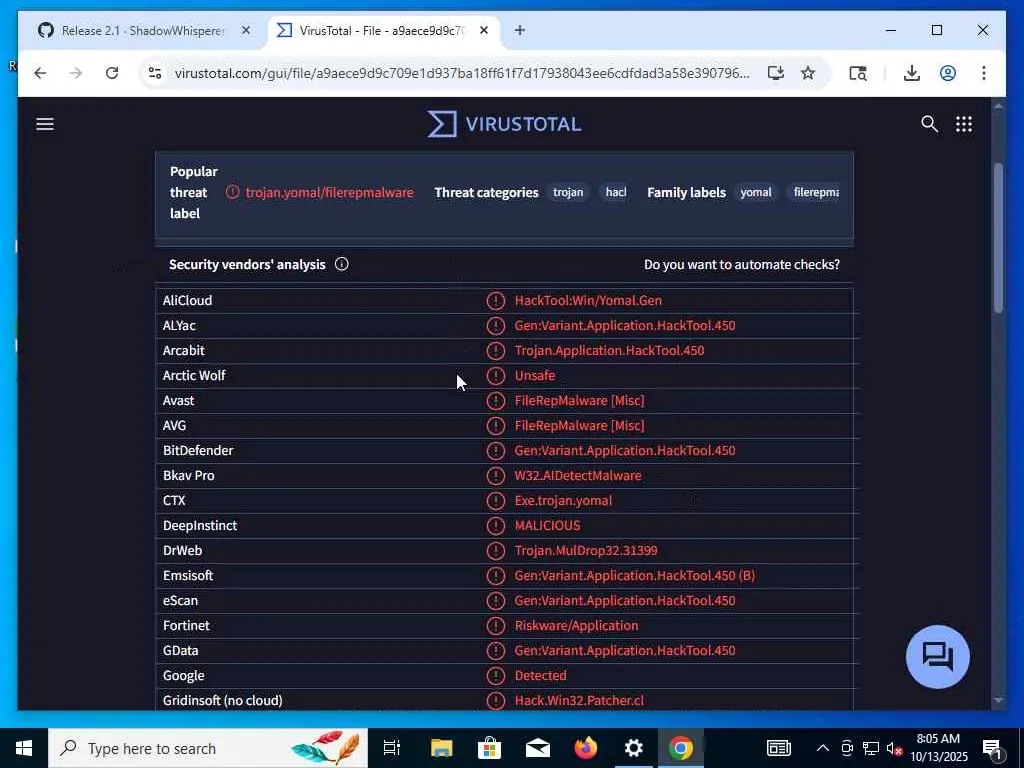
Task: Click the yomal family label chip
Action: [756, 192]
